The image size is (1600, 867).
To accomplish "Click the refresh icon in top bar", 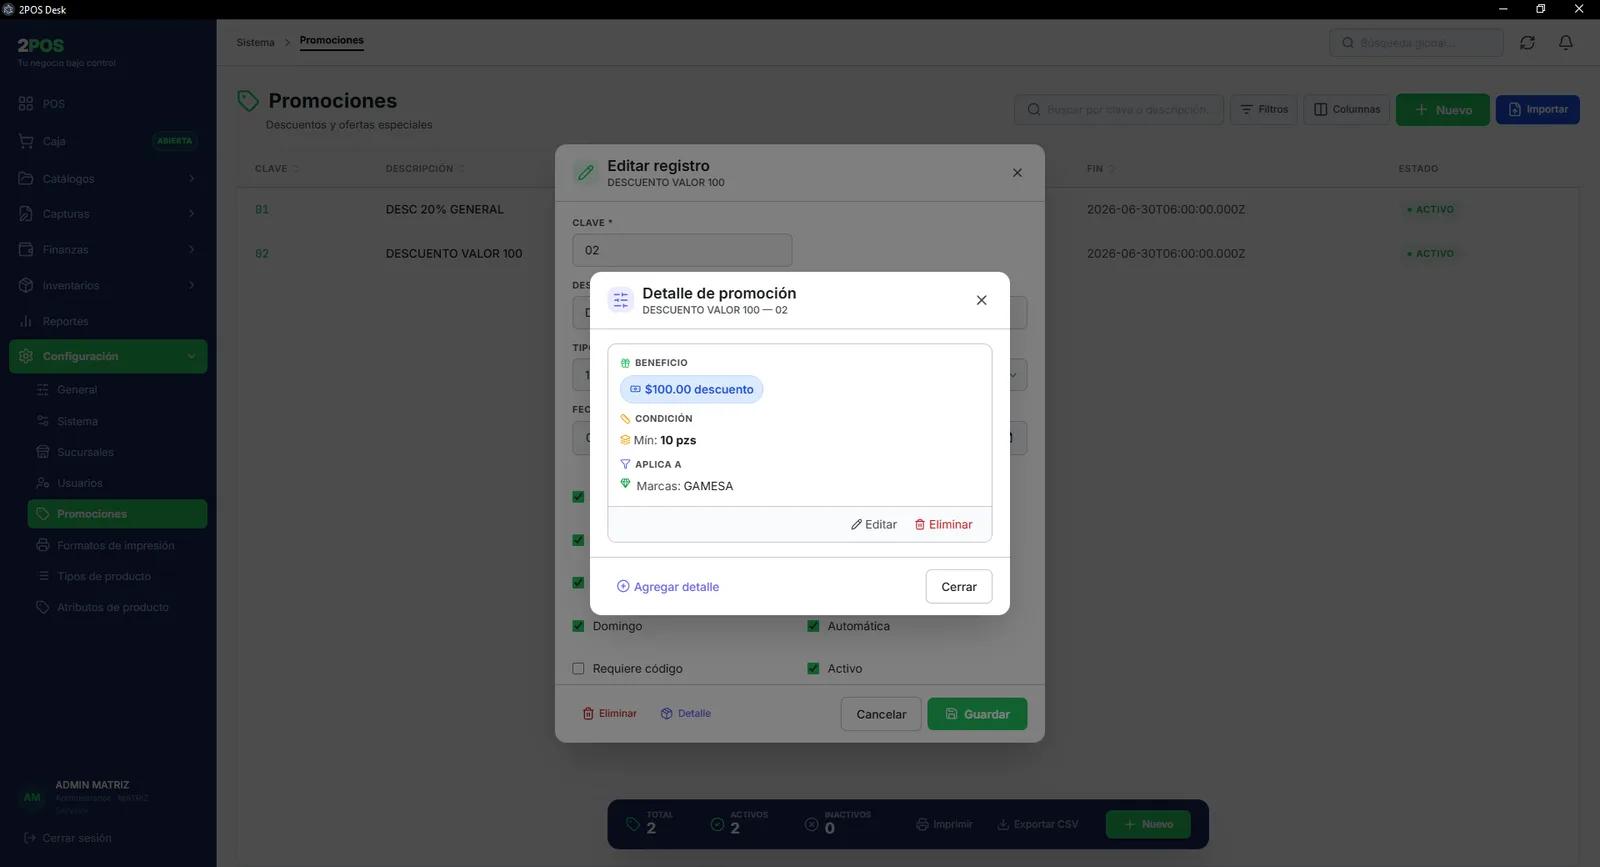I will tap(1527, 43).
